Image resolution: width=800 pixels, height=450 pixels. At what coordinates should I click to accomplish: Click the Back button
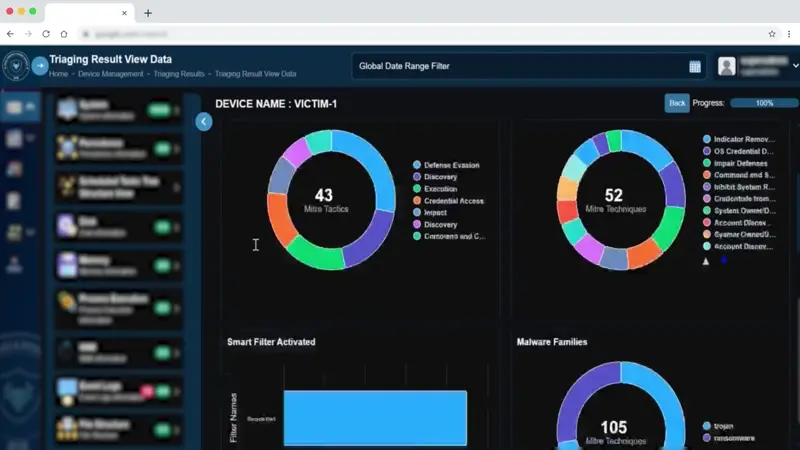click(x=677, y=103)
